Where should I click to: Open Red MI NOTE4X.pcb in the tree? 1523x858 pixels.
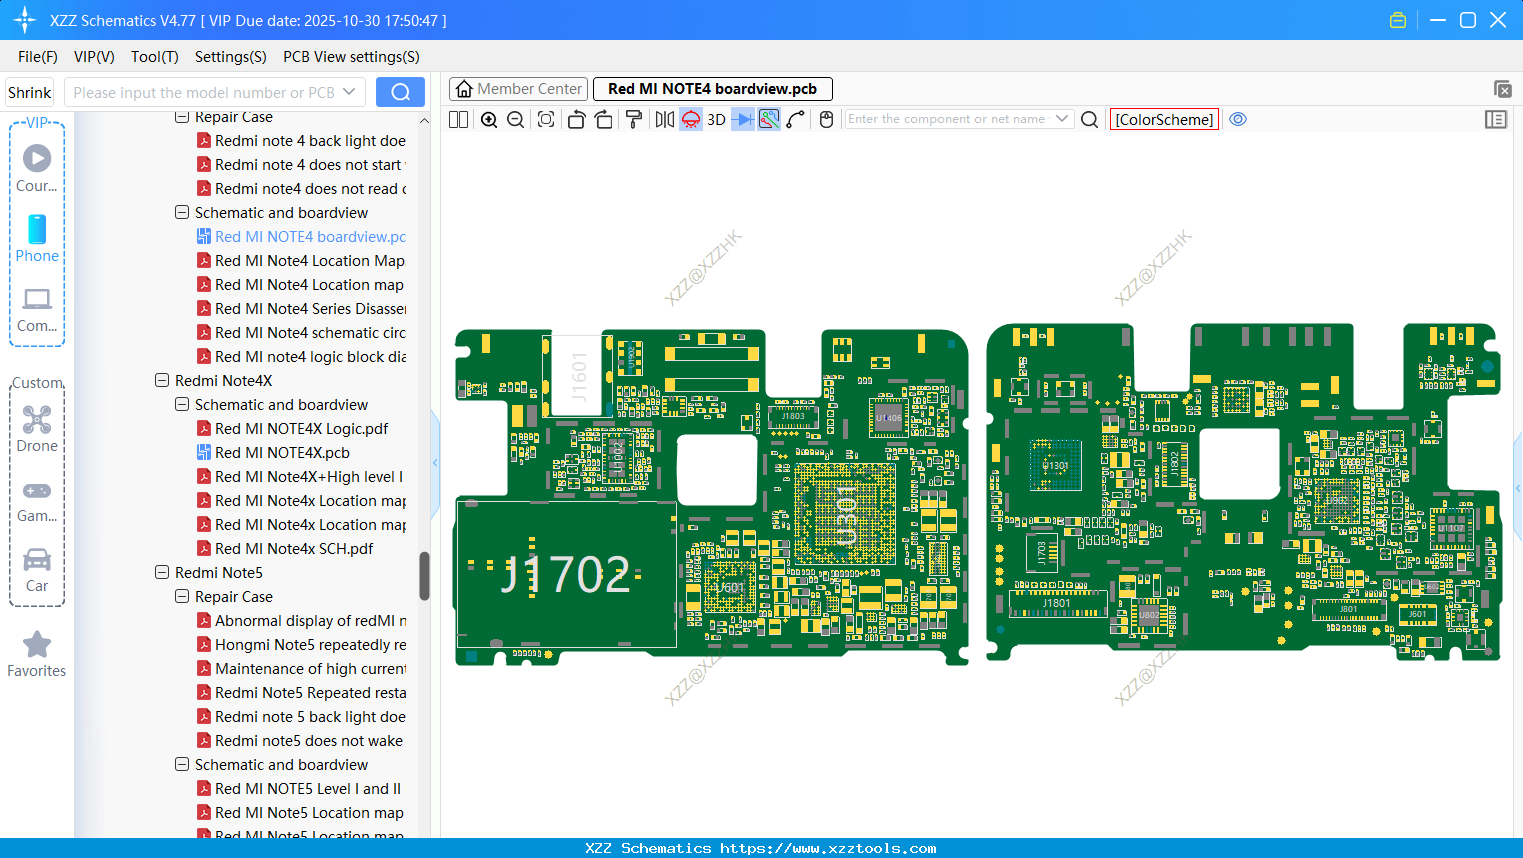coord(282,453)
